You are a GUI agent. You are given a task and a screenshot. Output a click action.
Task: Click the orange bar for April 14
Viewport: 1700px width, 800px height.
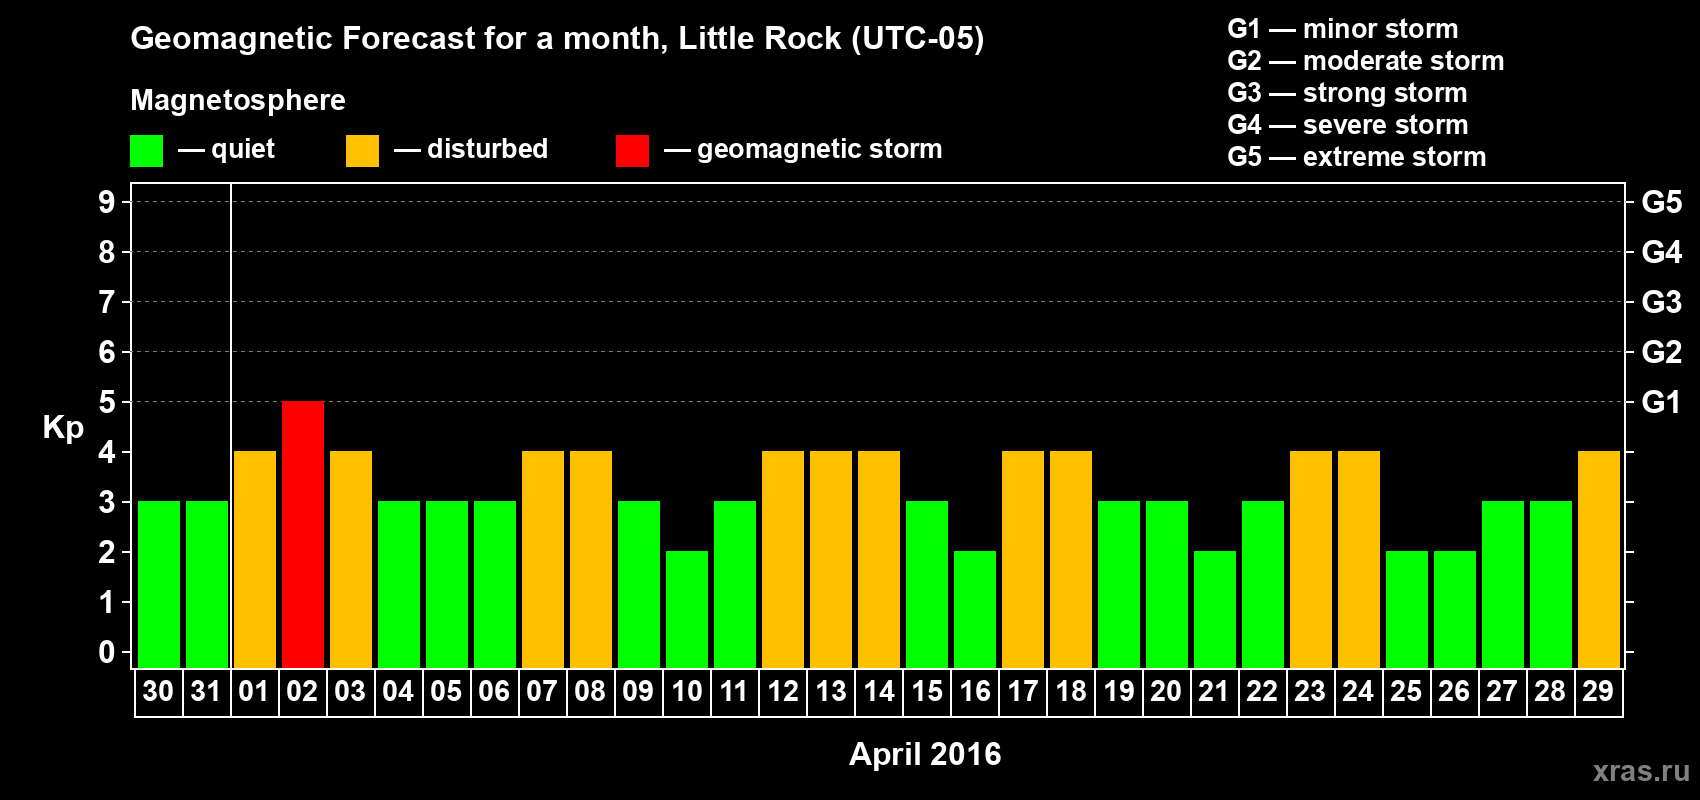[879, 559]
